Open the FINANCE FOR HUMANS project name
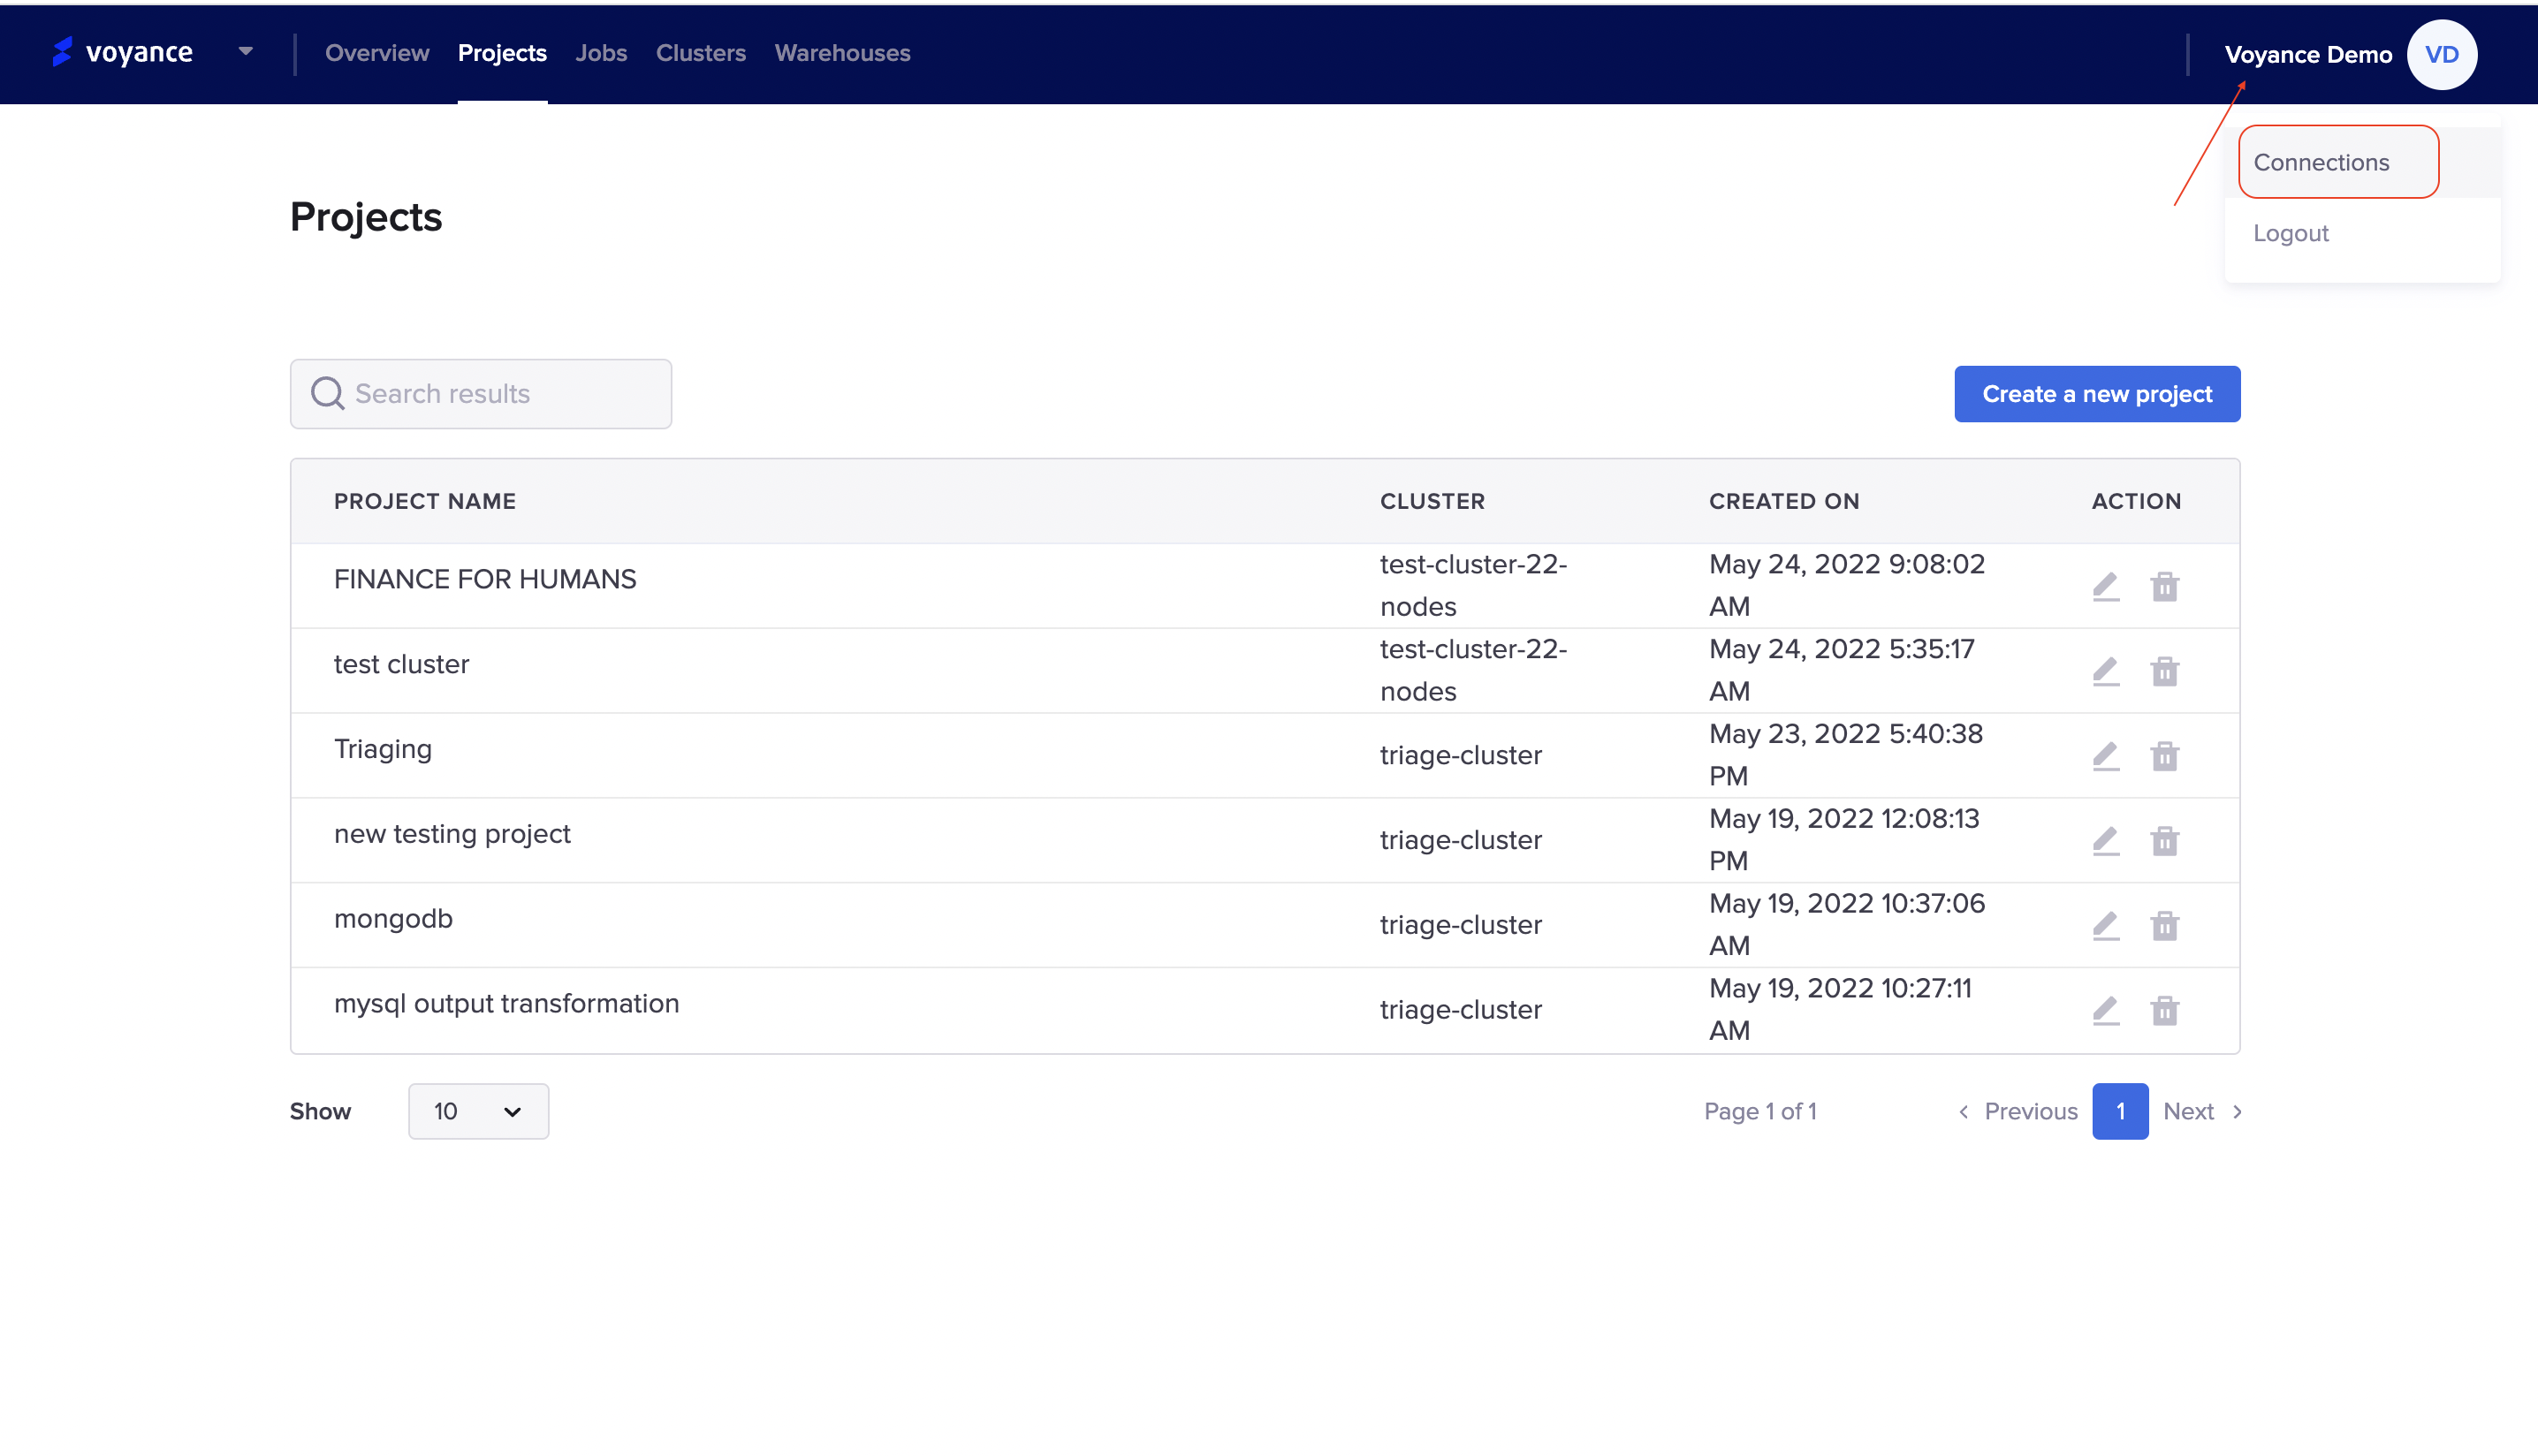2538x1456 pixels. point(485,579)
